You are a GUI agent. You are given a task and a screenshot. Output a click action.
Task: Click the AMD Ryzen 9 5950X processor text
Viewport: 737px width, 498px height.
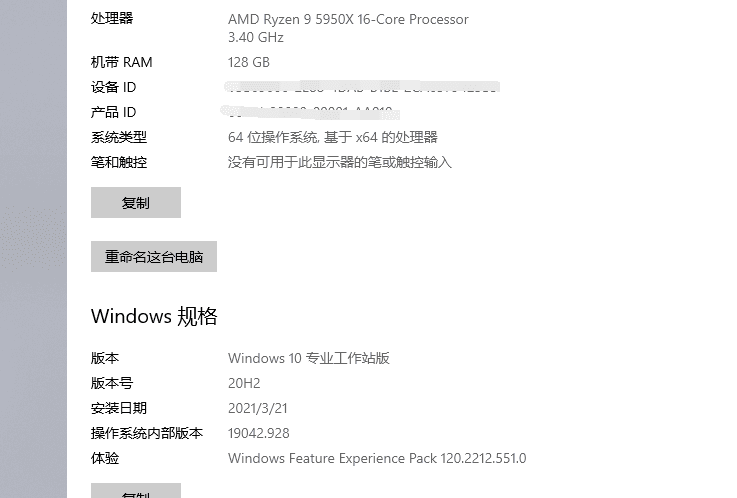pyautogui.click(x=348, y=19)
